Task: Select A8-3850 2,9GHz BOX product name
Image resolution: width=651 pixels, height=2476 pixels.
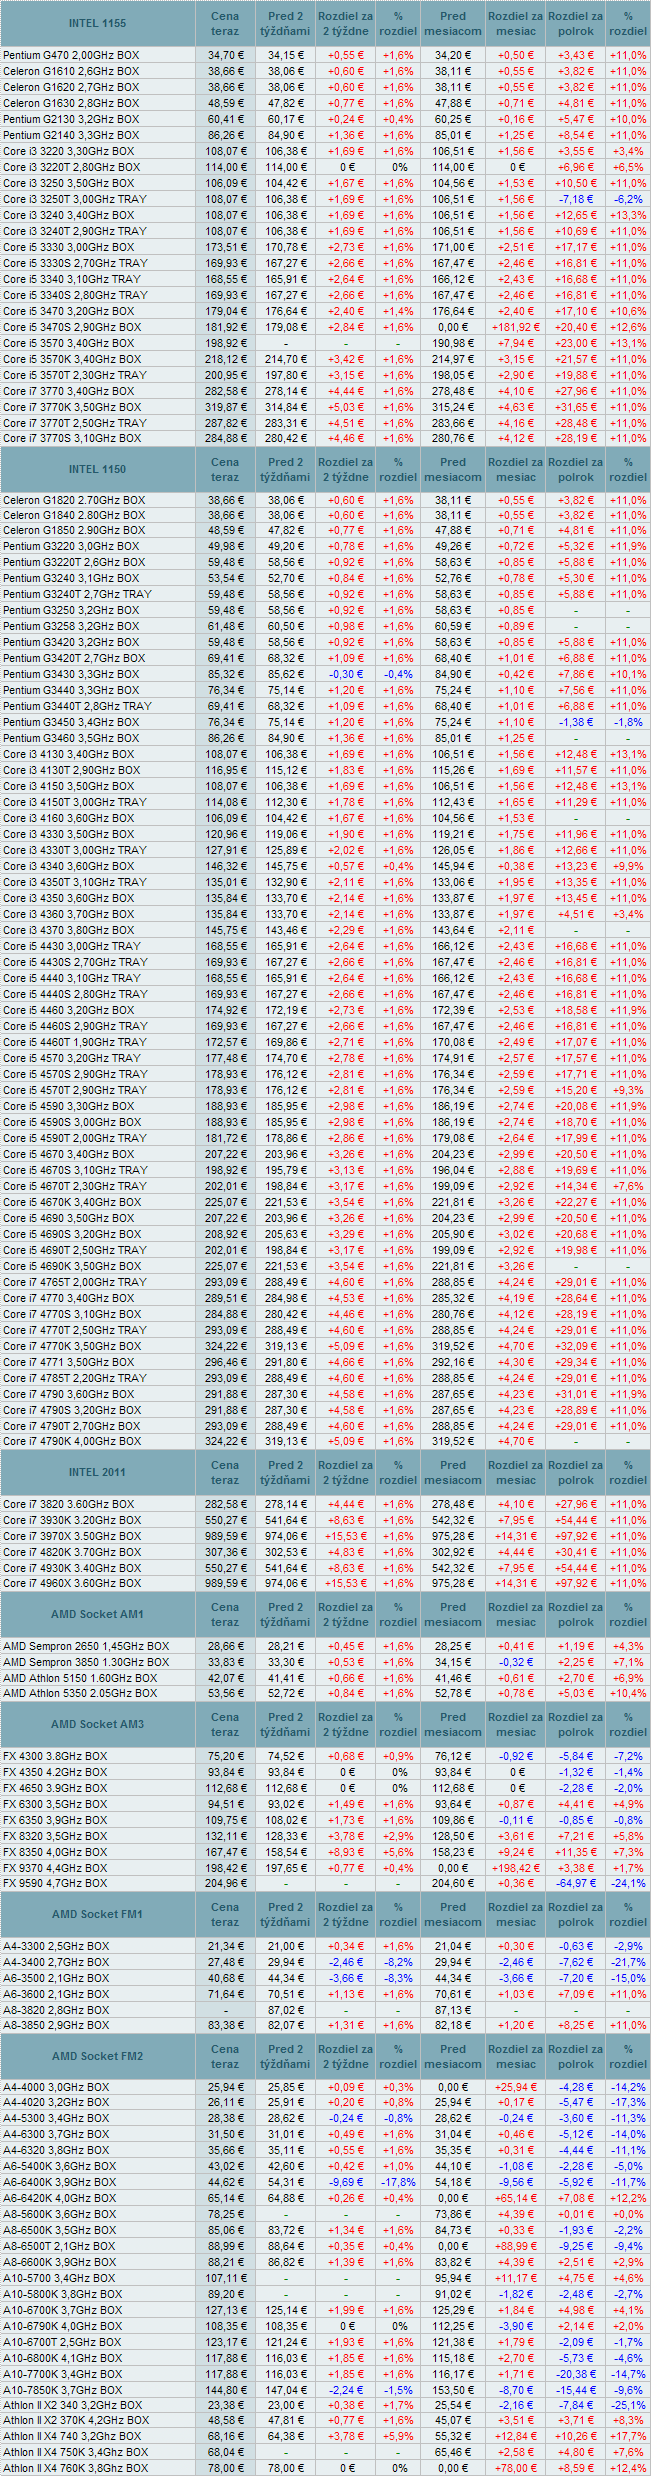Action: [x=57, y=2026]
